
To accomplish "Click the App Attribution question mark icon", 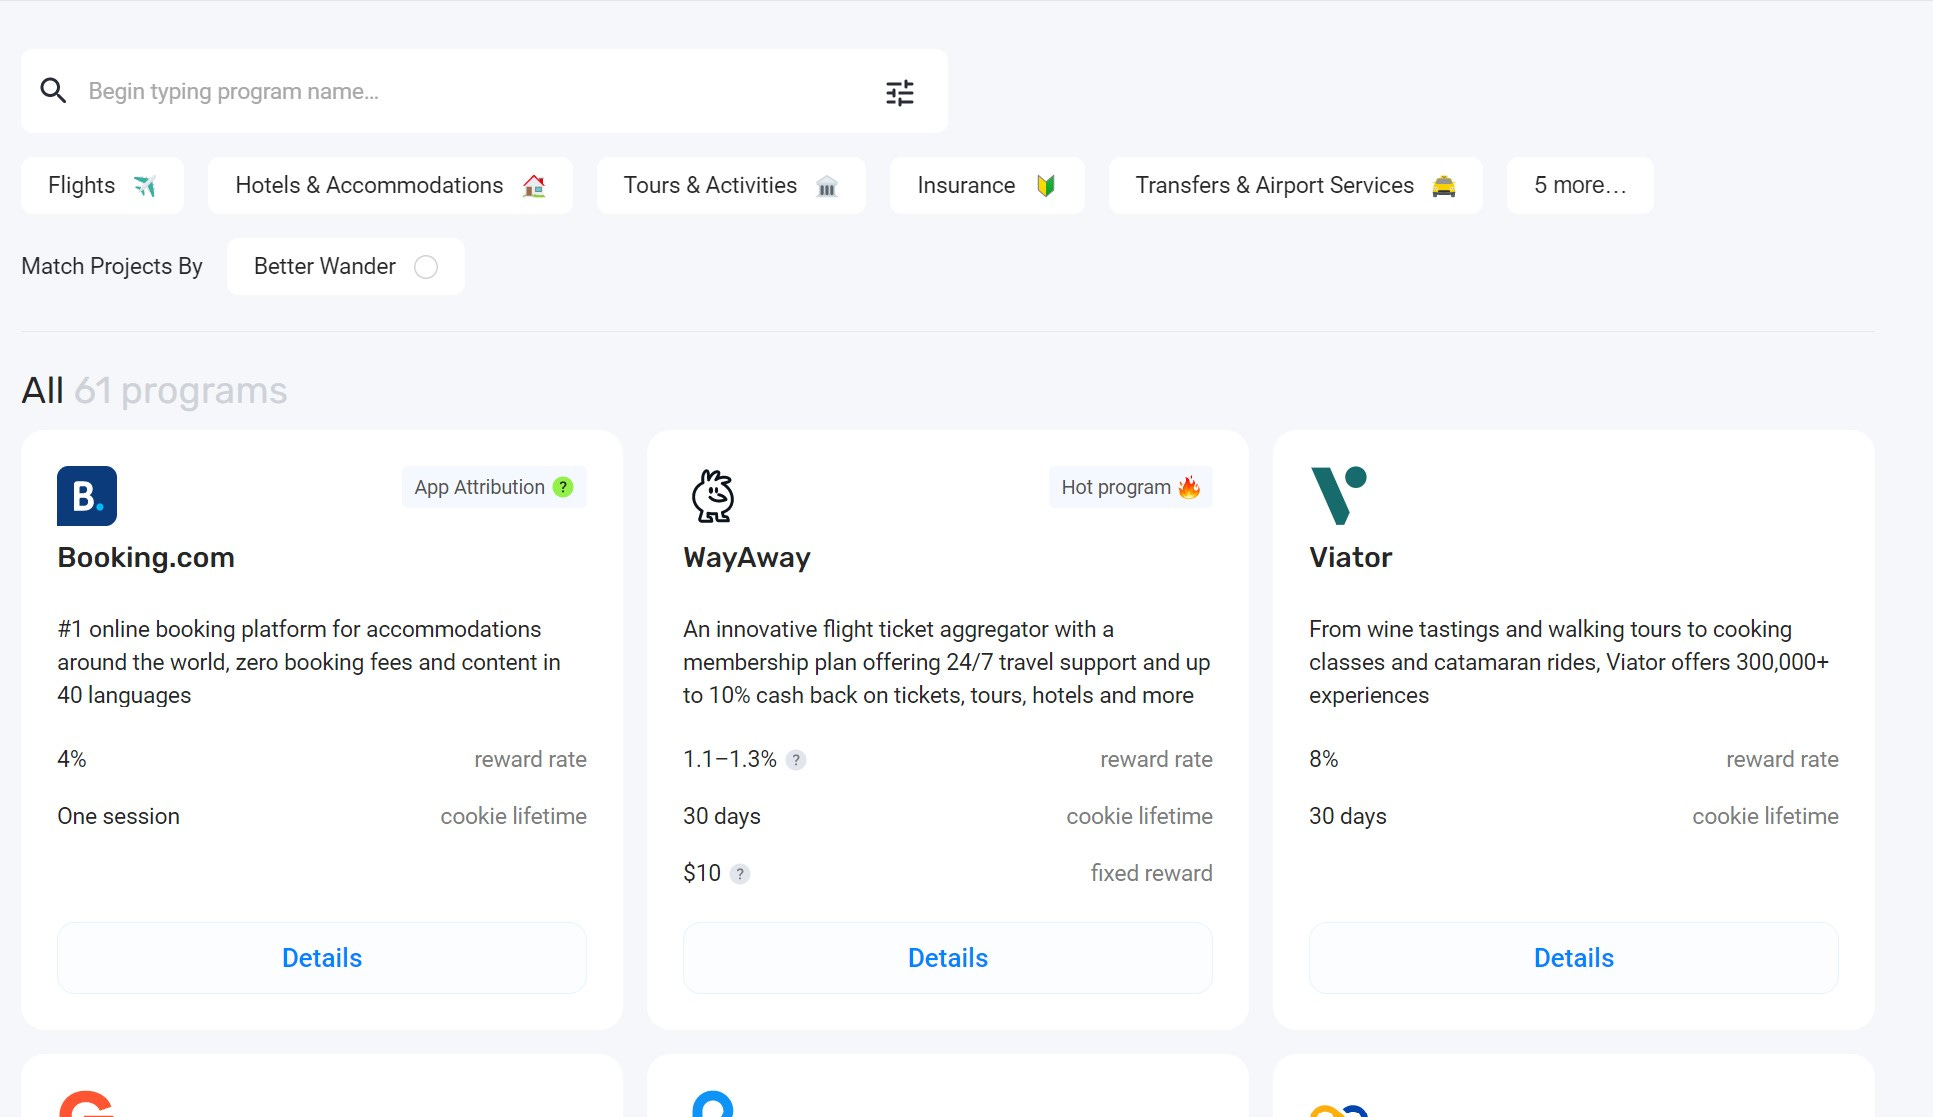I will coord(563,487).
